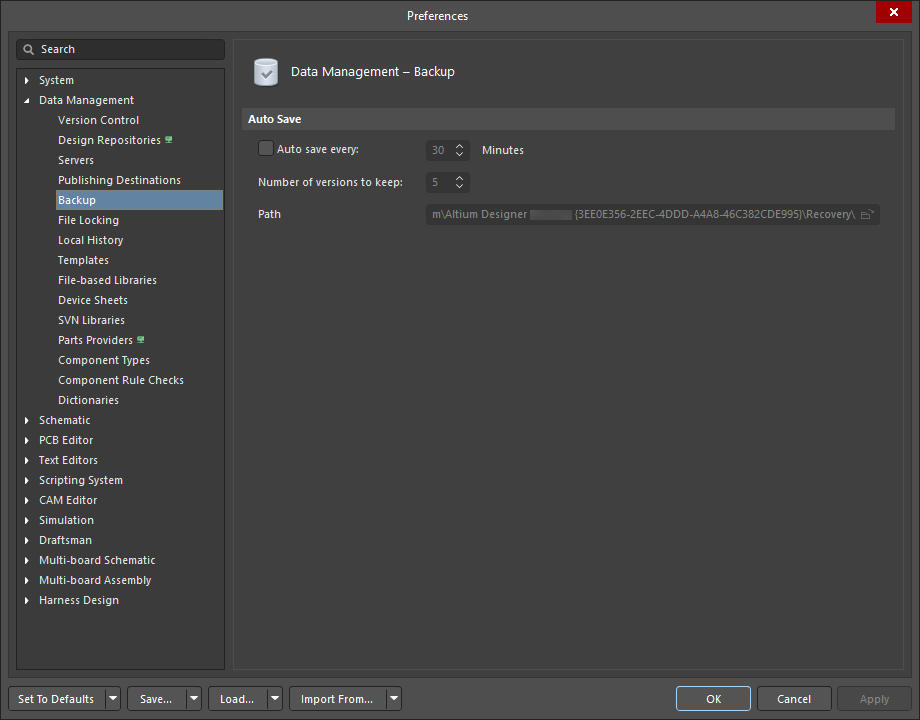Click the search magnifier icon
This screenshot has width=920, height=720.
[x=30, y=50]
